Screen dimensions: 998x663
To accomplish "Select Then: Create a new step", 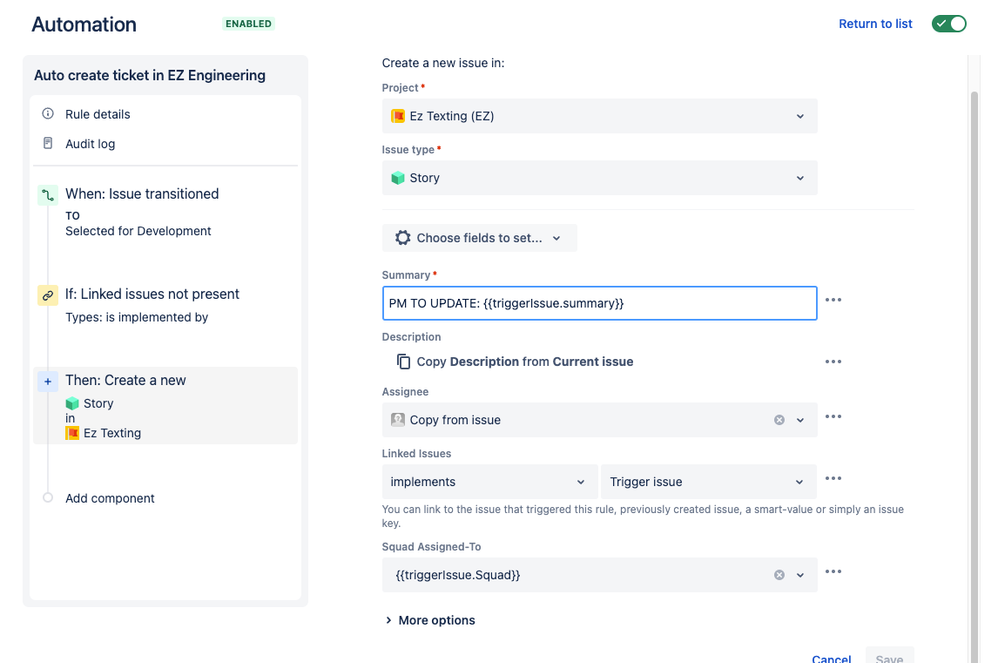I will tap(165, 405).
